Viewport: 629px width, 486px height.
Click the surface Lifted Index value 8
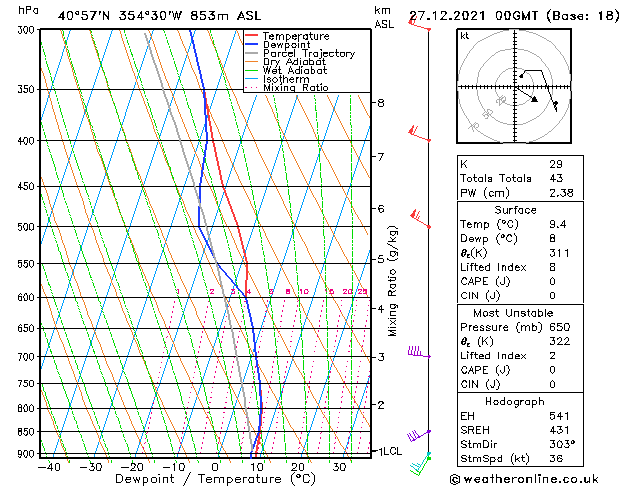(x=552, y=267)
